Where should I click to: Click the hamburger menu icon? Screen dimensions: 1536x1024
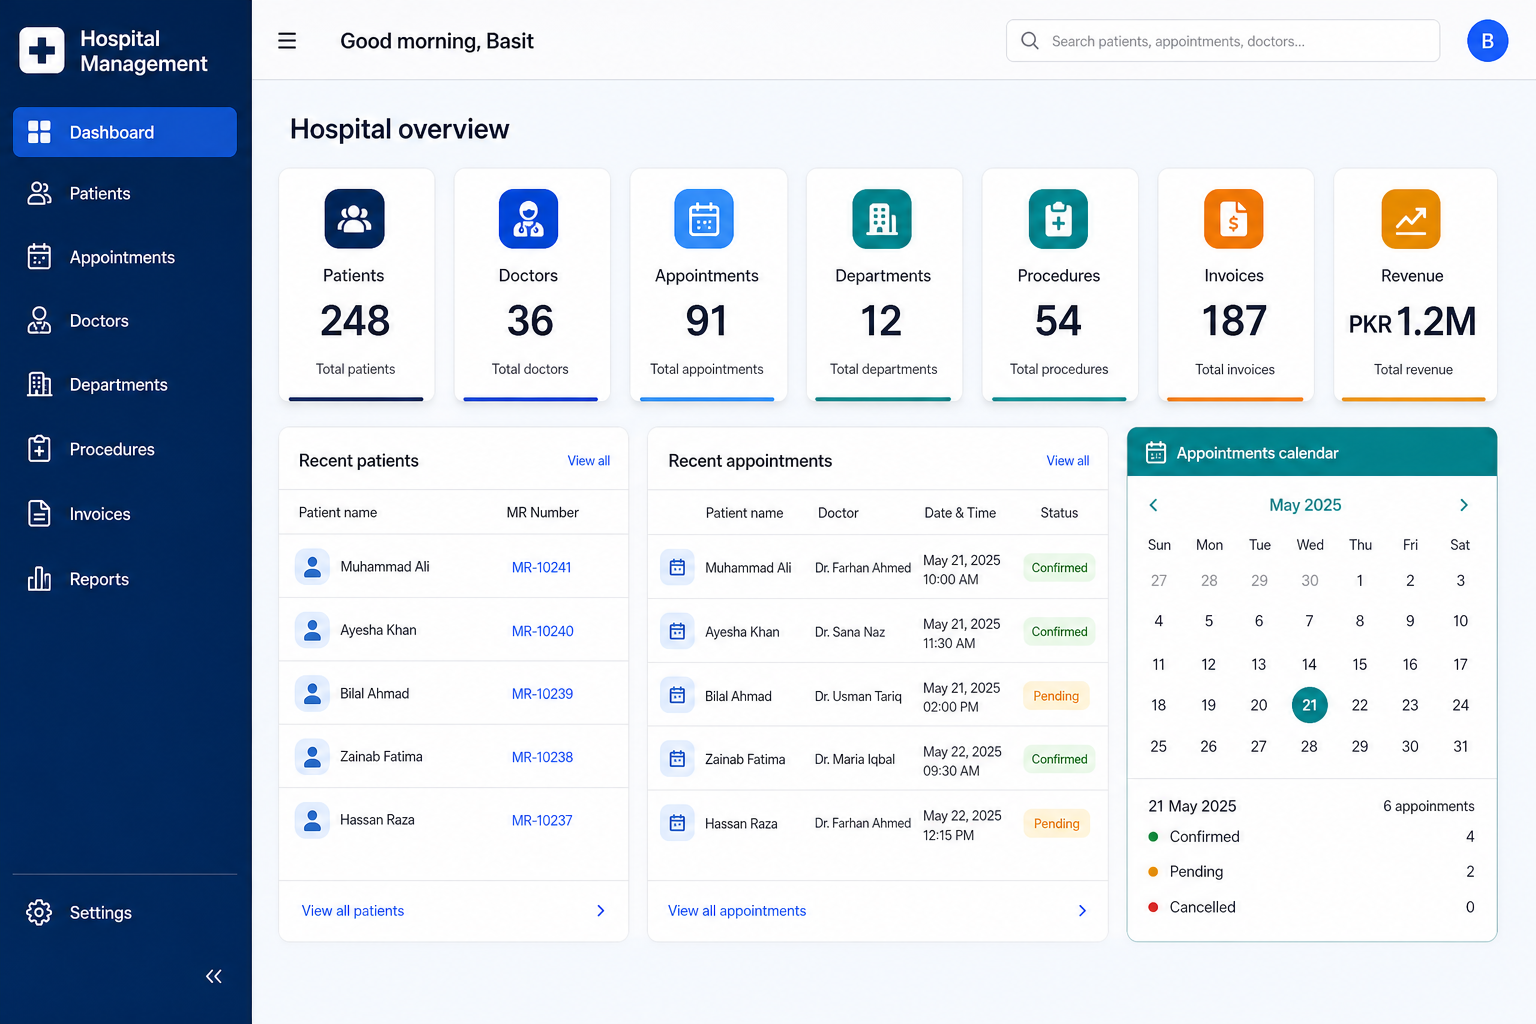[287, 41]
